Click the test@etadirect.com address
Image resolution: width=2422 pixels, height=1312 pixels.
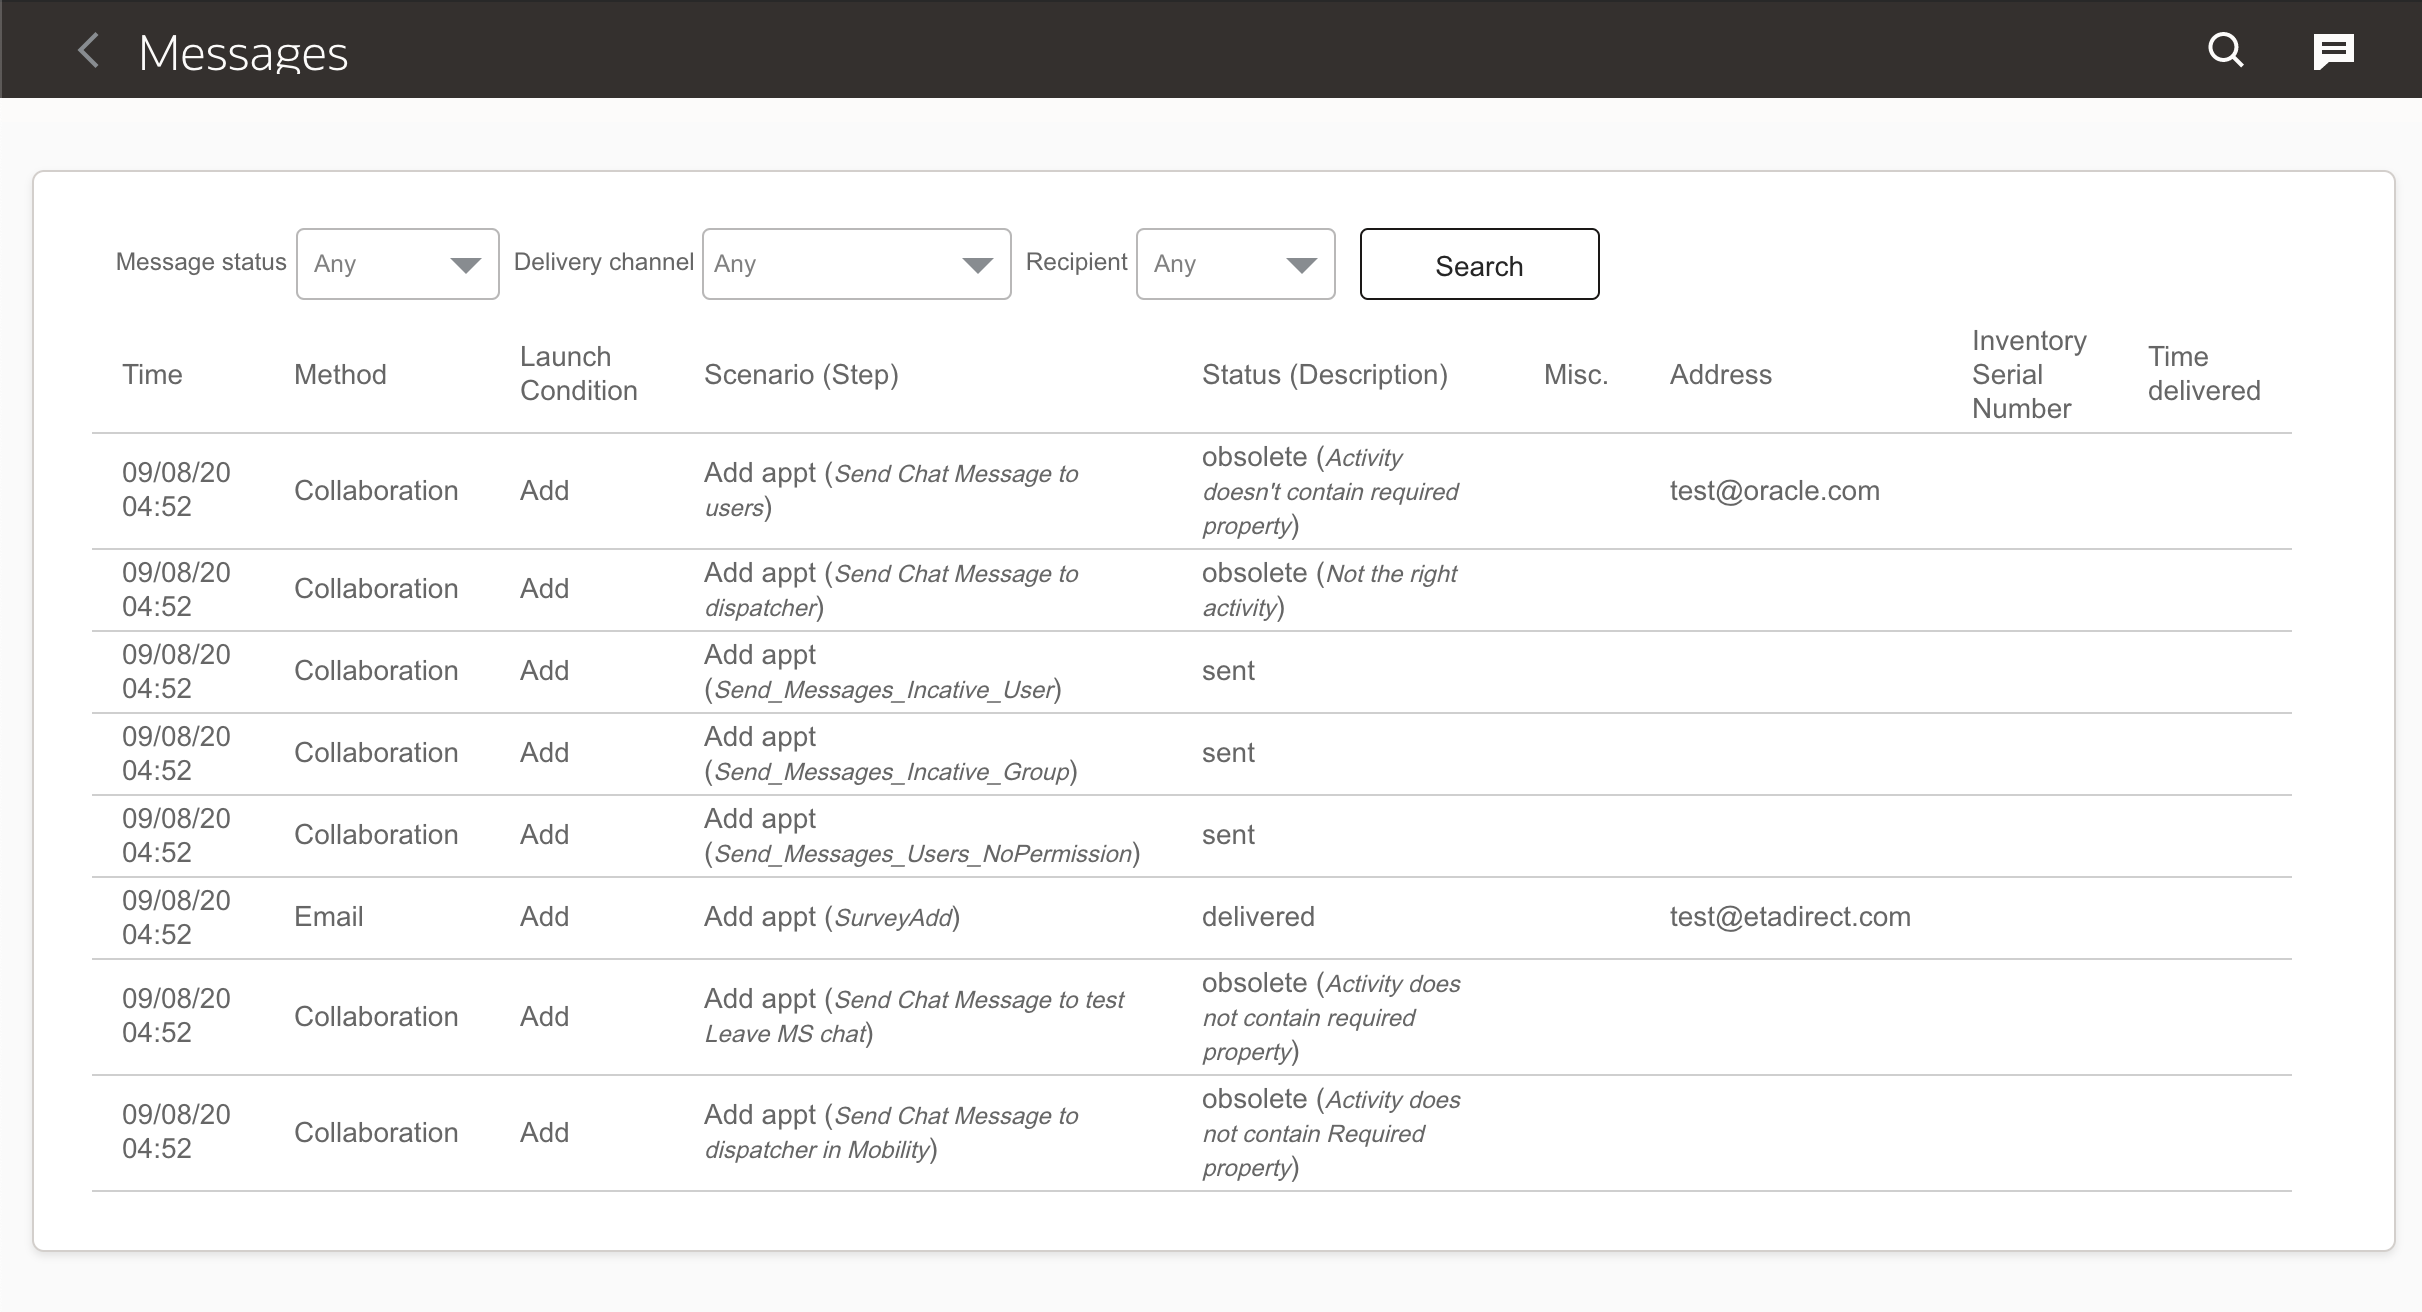pyautogui.click(x=1789, y=916)
